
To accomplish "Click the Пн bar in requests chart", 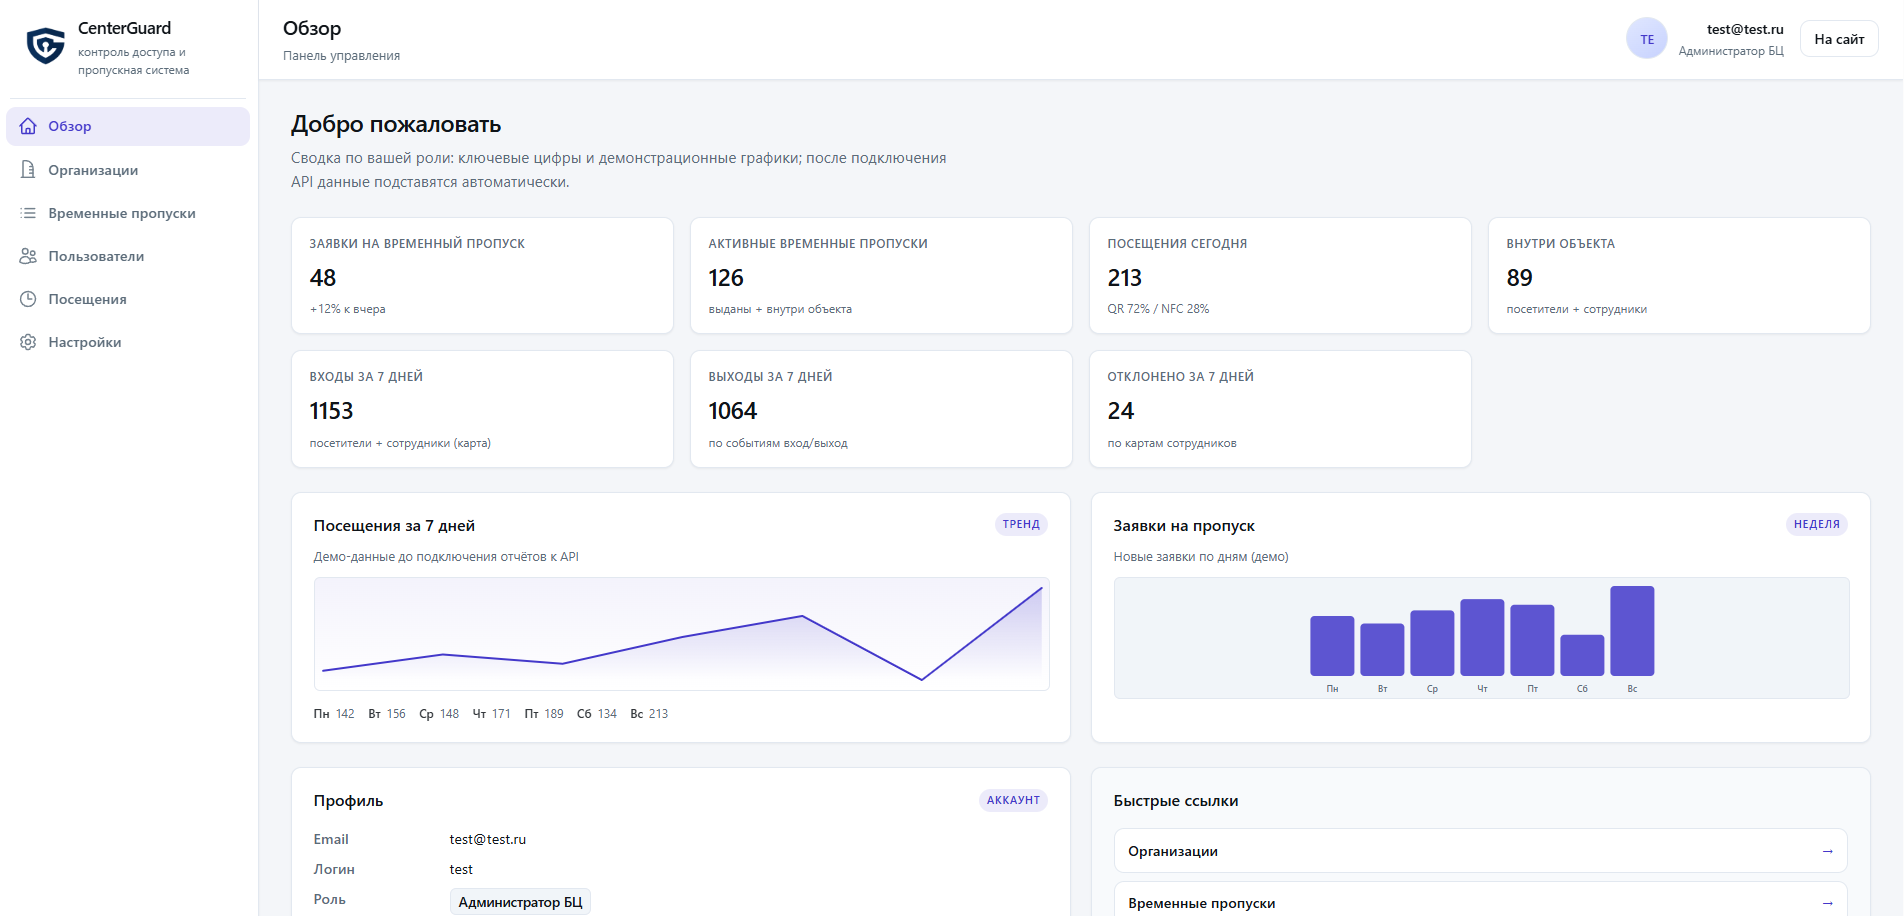I will point(1332,646).
